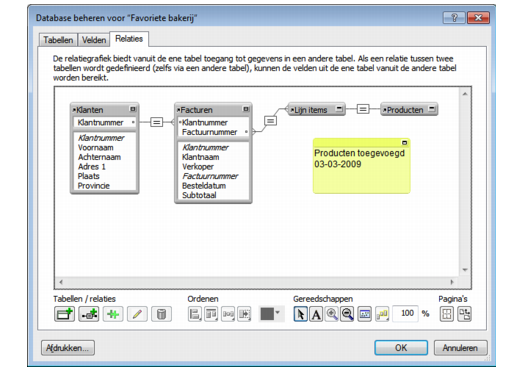Screen dimensions: 520x389
Task: Switch to the Velden tab
Action: 94,40
